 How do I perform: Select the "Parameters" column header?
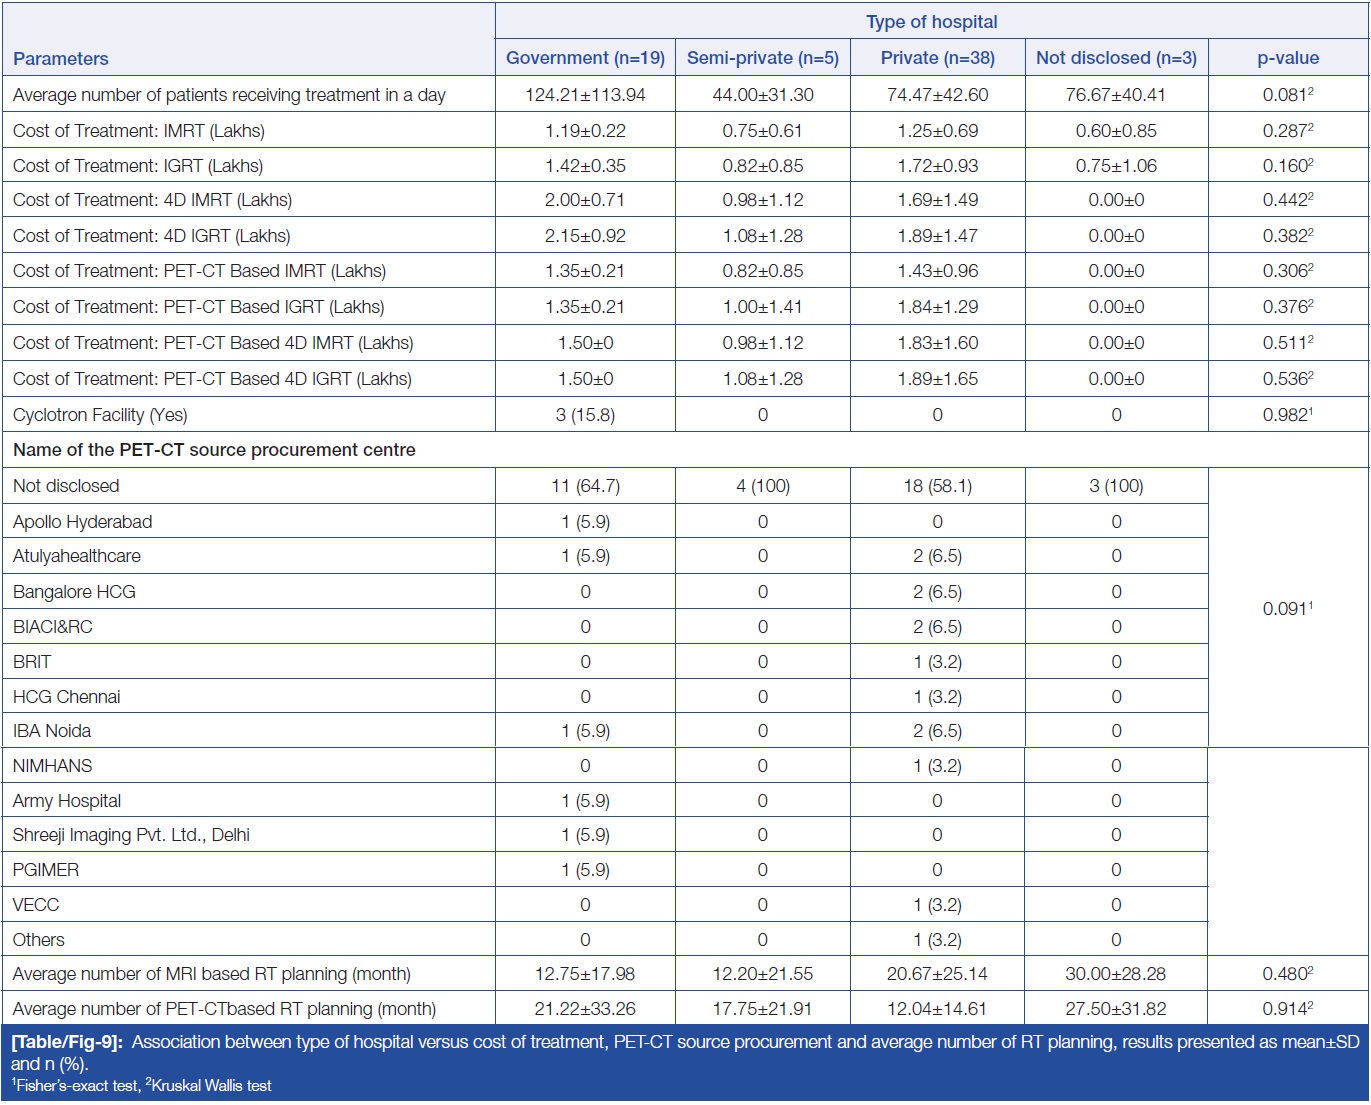pos(61,58)
